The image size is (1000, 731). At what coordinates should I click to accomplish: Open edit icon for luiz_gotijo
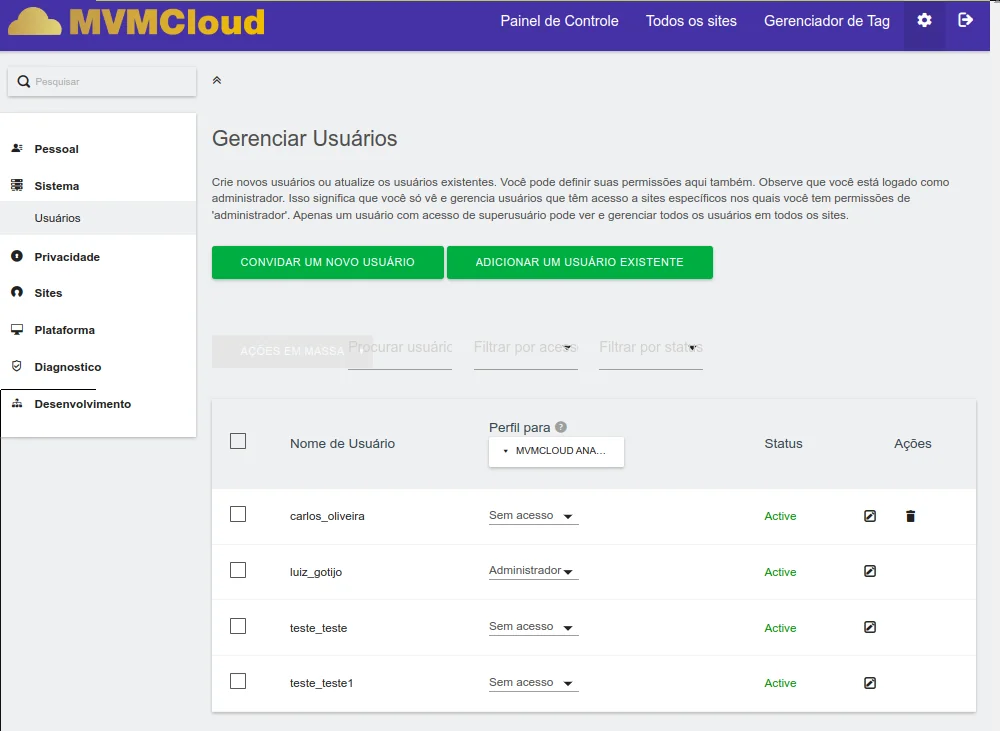pyautogui.click(x=870, y=572)
